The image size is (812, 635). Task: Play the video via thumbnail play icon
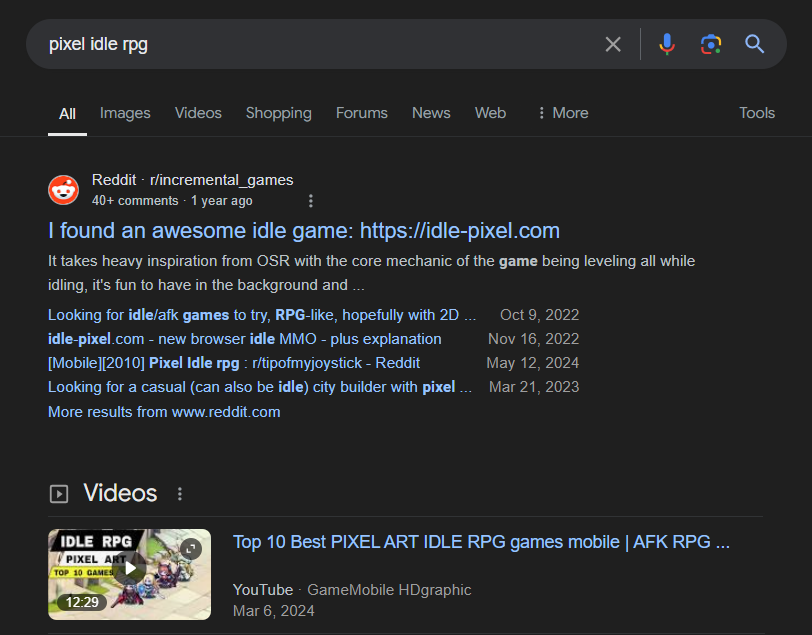click(x=129, y=570)
